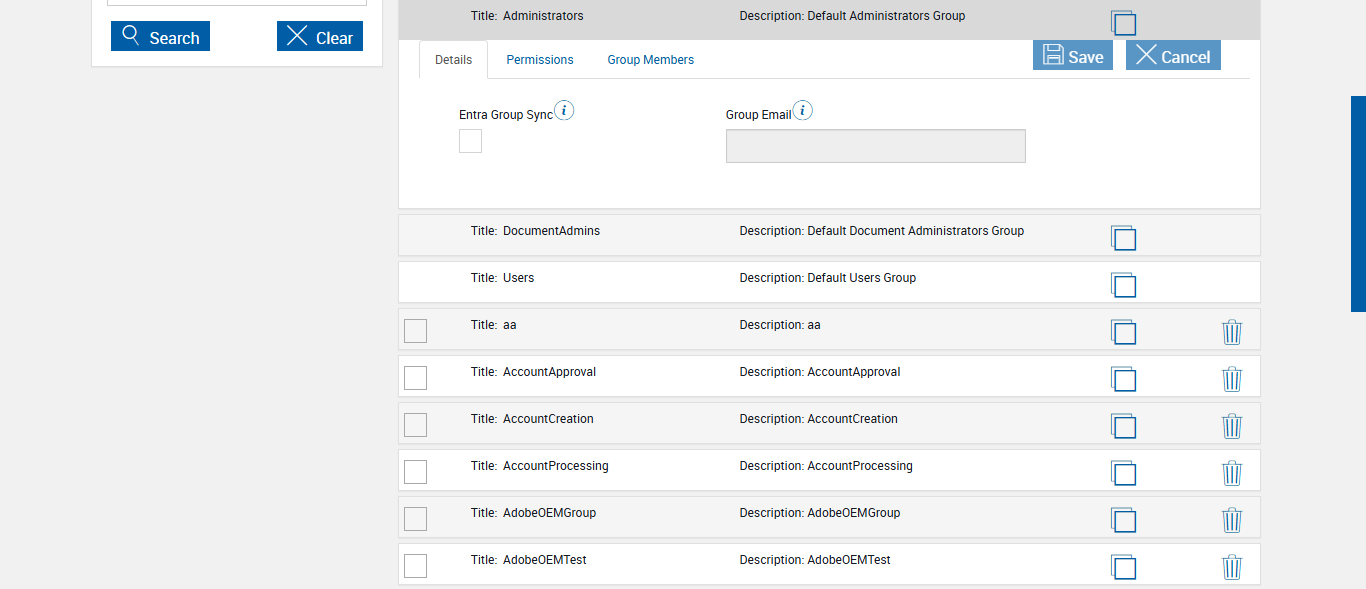Screen dimensions: 1366x589
Task: Delete the AccountApproval group
Action: (x=1232, y=379)
